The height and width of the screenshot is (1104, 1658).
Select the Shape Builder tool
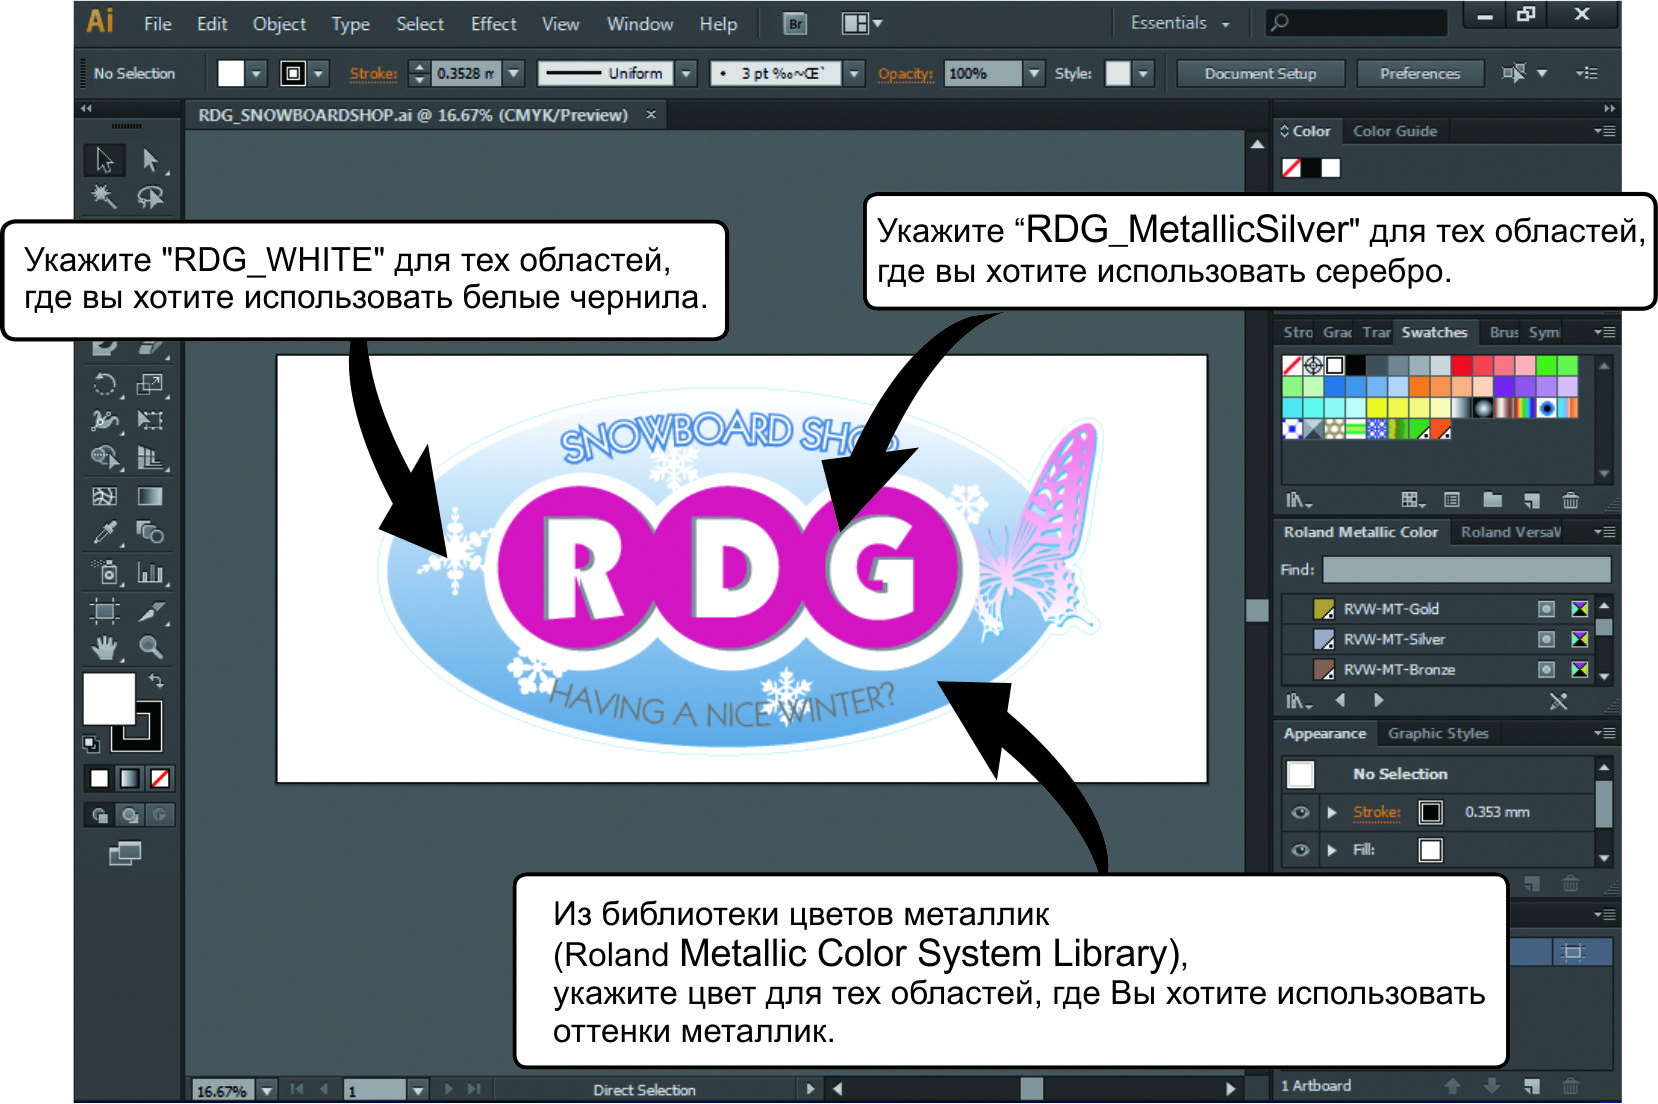(104, 458)
